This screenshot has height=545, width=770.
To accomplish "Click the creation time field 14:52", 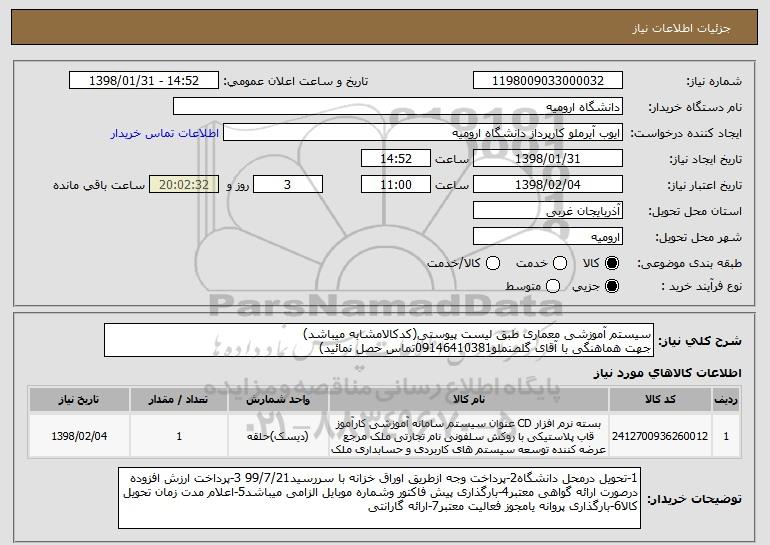I will click(x=396, y=159).
